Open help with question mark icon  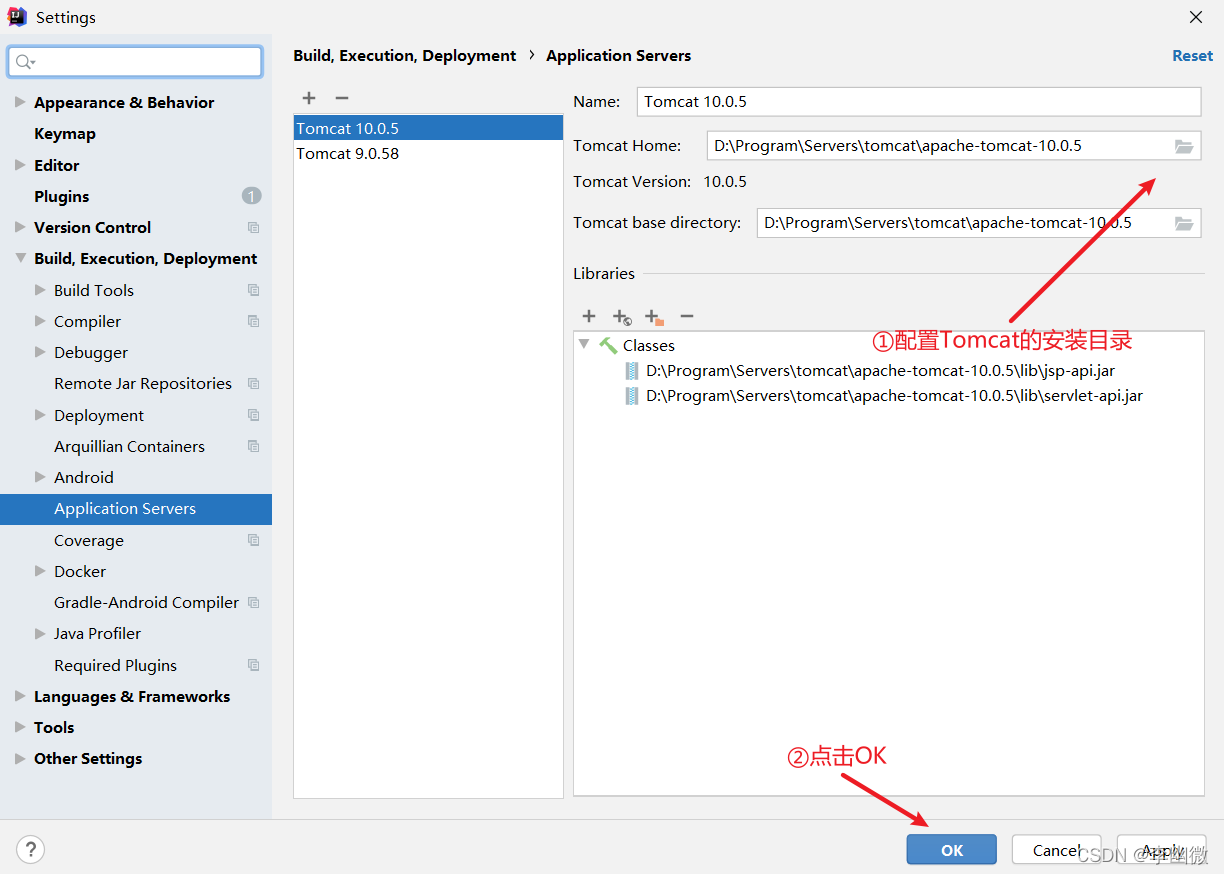pos(31,849)
